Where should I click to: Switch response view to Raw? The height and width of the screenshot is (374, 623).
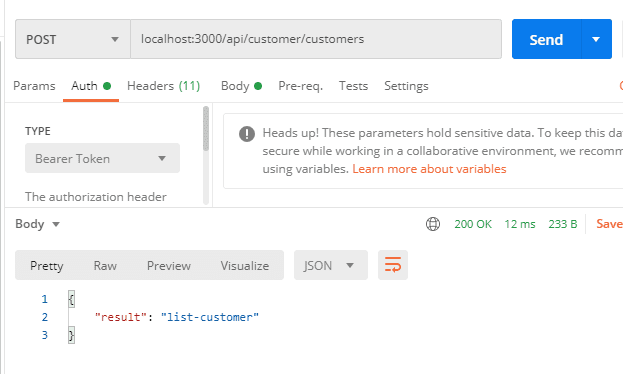pos(105,265)
